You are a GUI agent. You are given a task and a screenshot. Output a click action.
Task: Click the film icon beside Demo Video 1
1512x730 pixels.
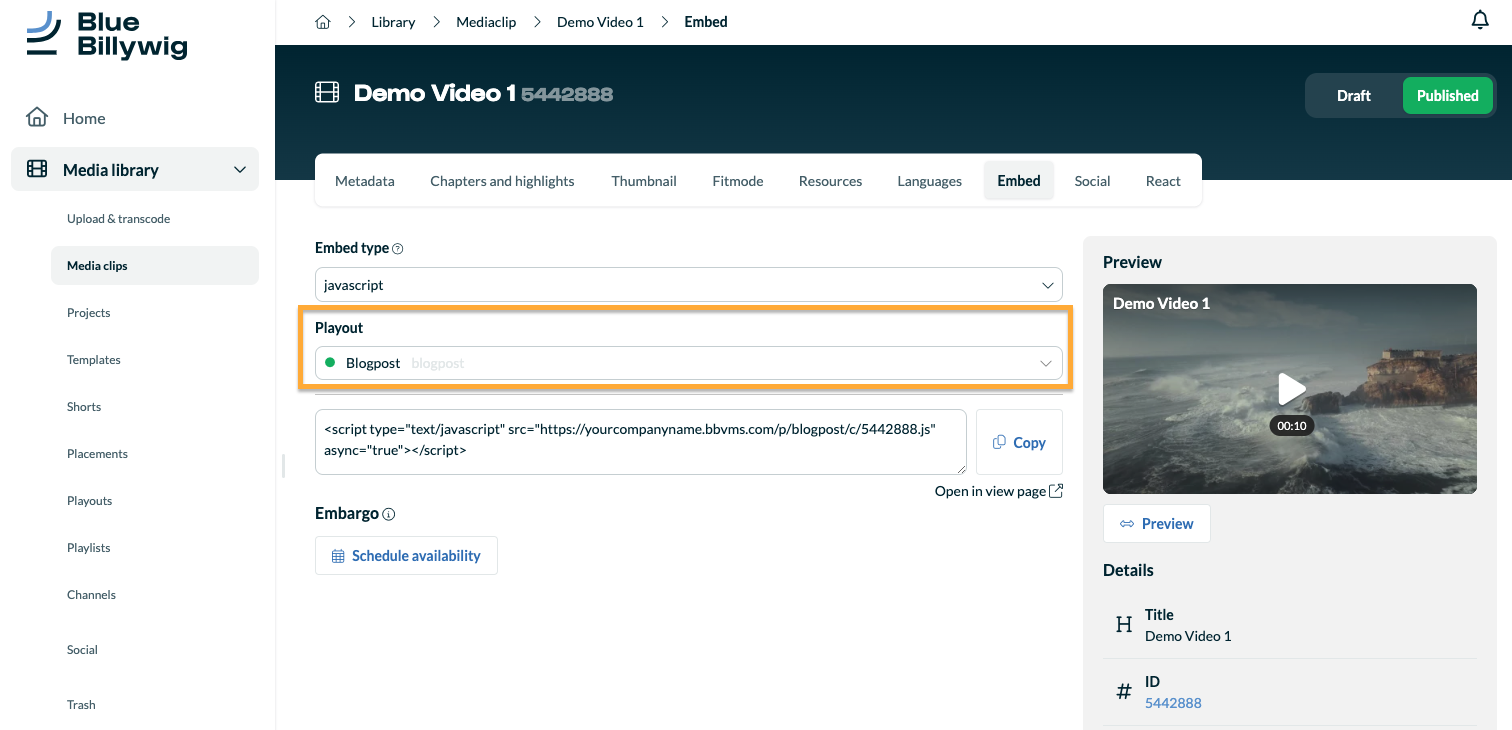pyautogui.click(x=327, y=93)
